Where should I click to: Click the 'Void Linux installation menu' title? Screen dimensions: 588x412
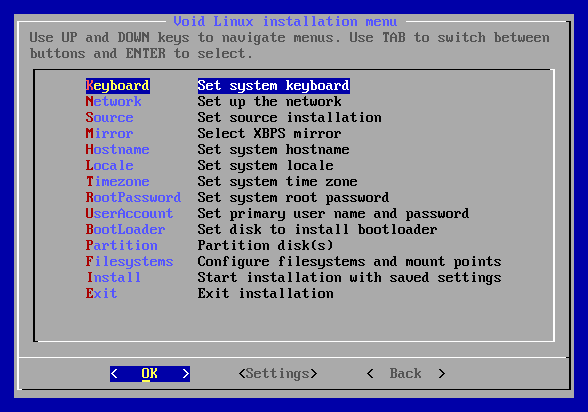click(285, 21)
